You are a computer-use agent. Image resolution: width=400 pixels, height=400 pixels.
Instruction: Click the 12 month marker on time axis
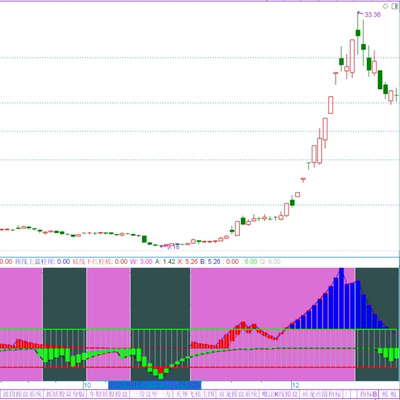point(296,385)
